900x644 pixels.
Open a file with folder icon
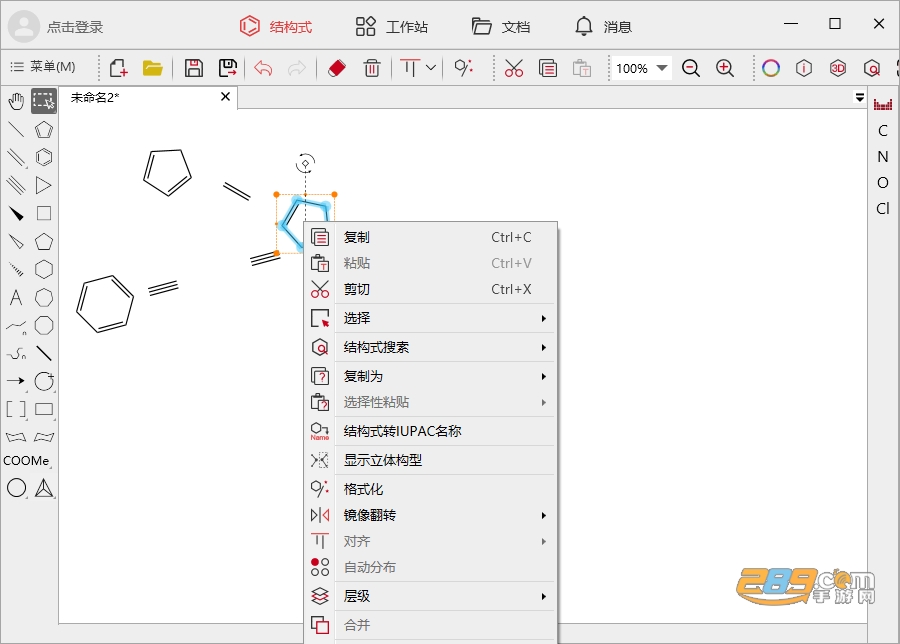click(153, 68)
